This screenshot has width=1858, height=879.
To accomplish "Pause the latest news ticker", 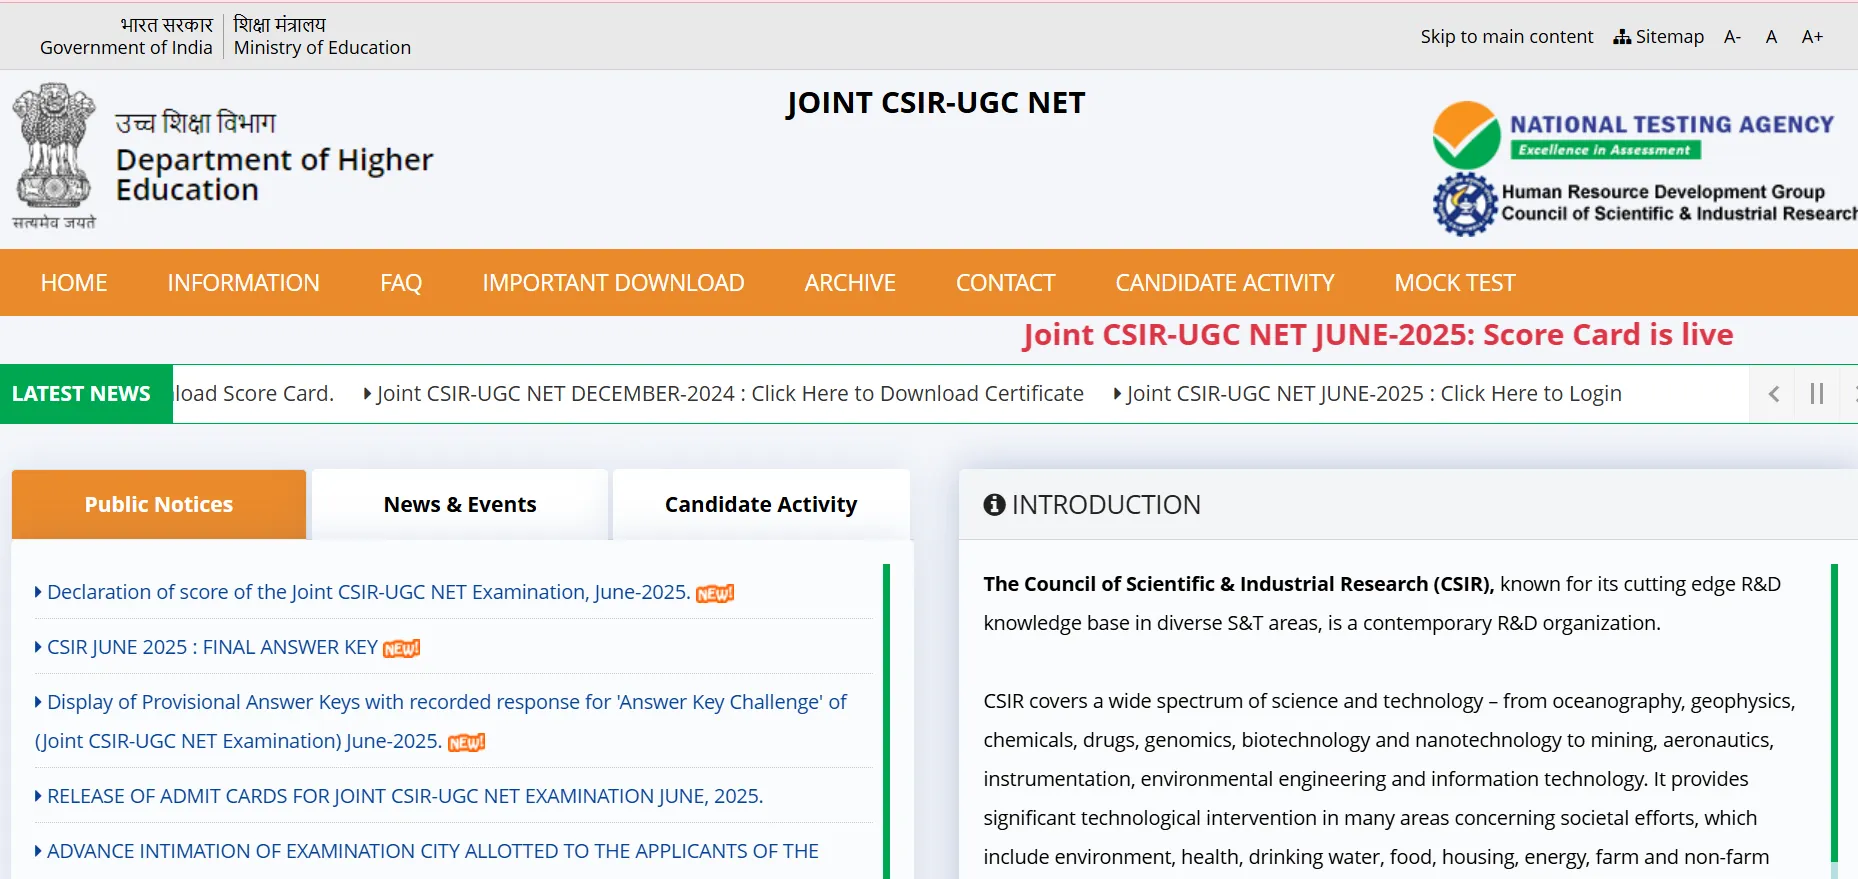I will point(1817,394).
